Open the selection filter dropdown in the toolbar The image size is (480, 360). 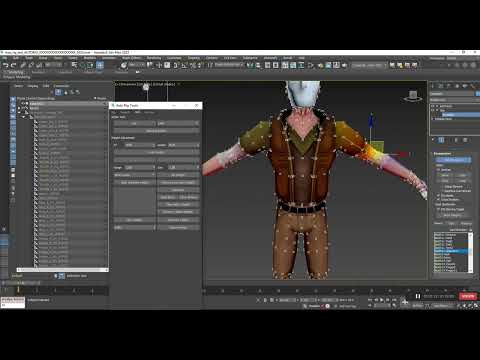click(54, 65)
